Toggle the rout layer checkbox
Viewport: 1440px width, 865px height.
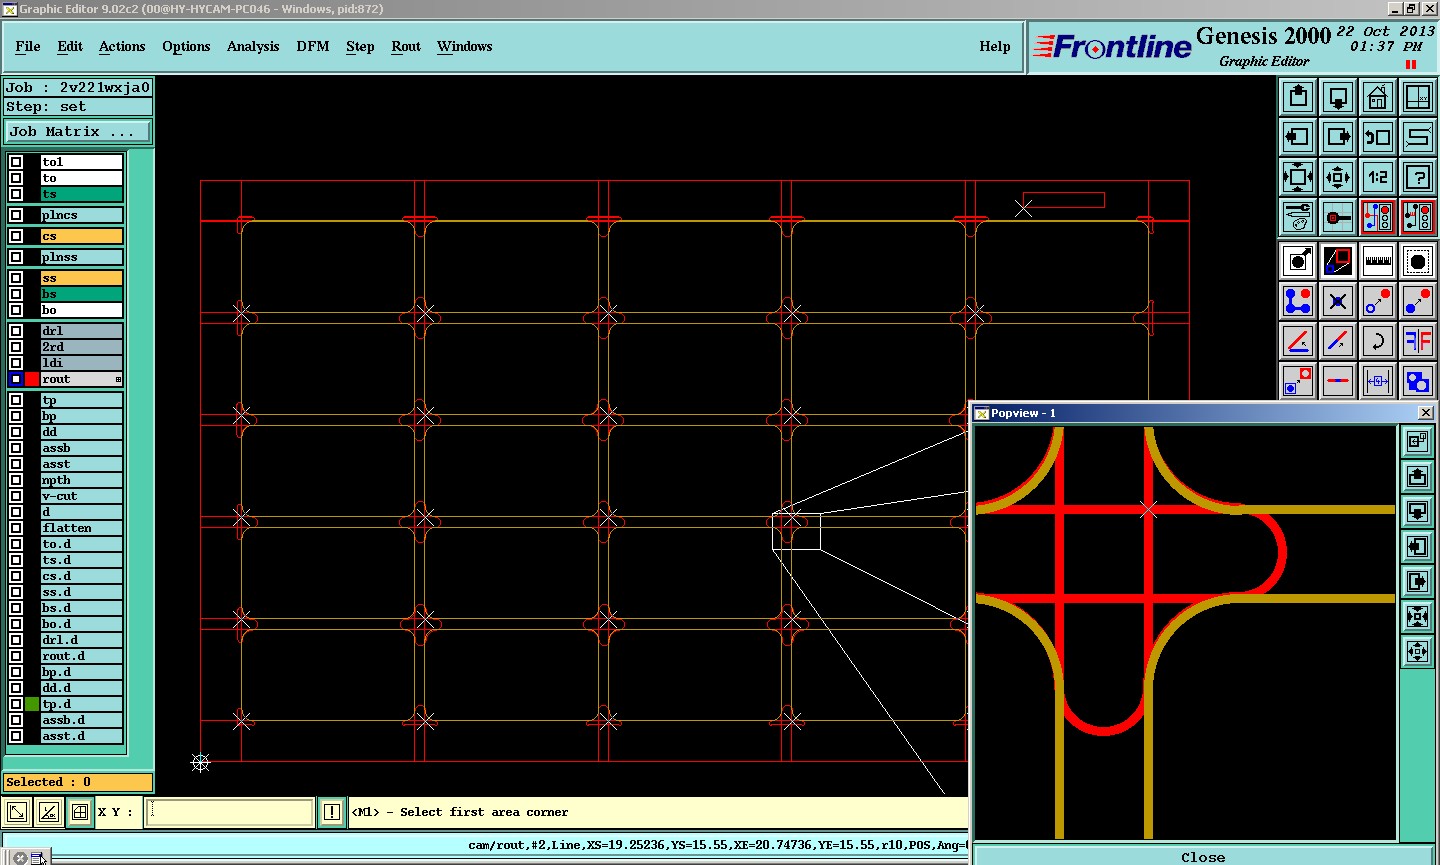[x=16, y=379]
